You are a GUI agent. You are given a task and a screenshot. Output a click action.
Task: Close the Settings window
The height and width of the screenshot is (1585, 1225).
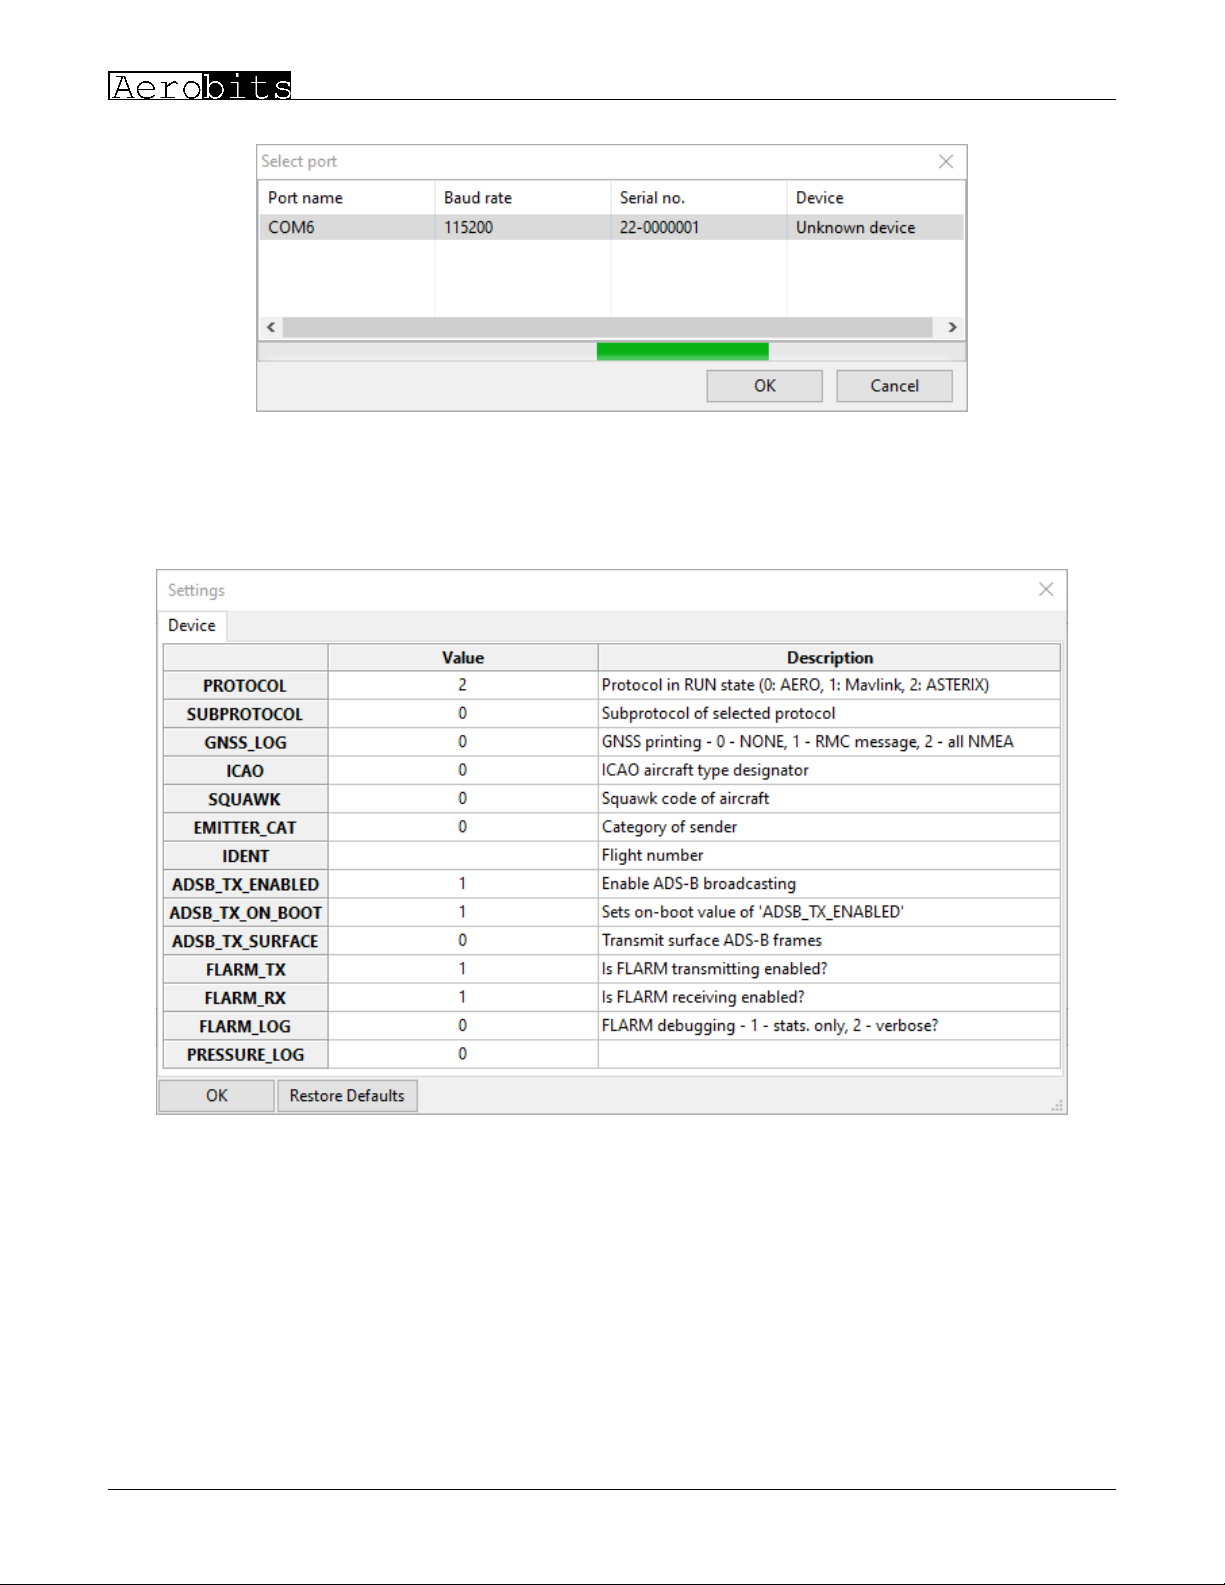pos(1045,590)
